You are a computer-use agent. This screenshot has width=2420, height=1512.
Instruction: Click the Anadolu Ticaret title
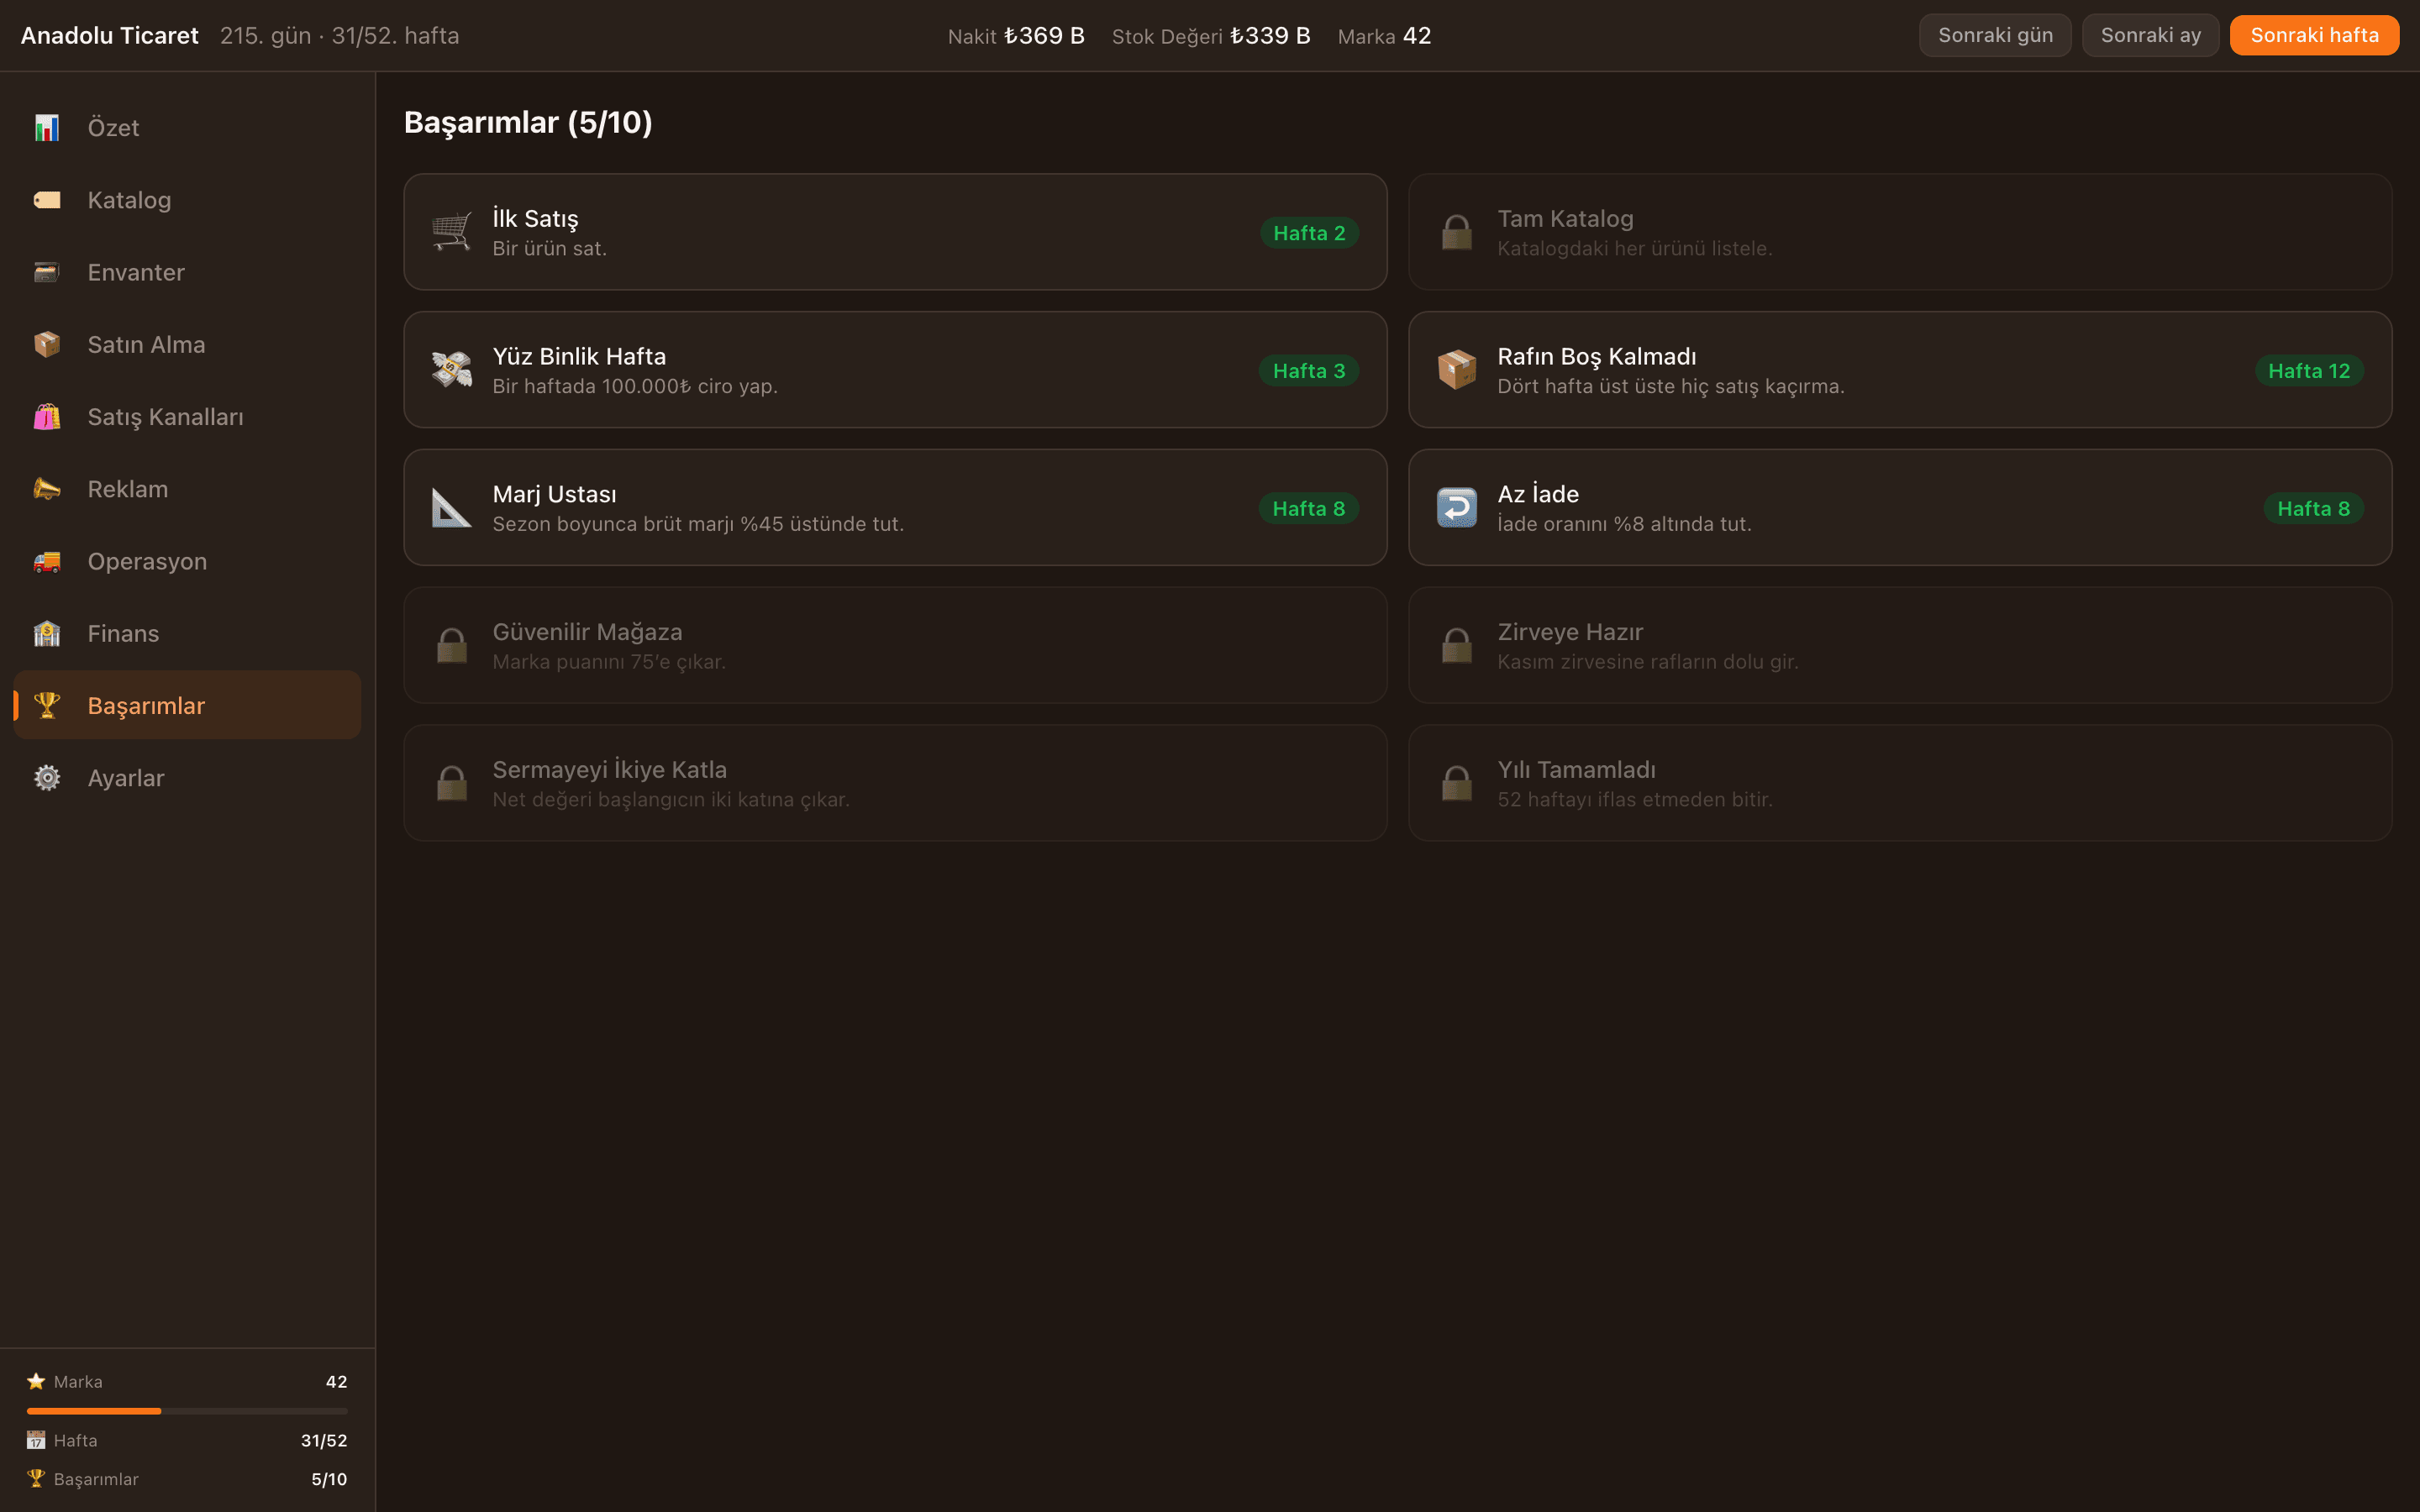(110, 35)
